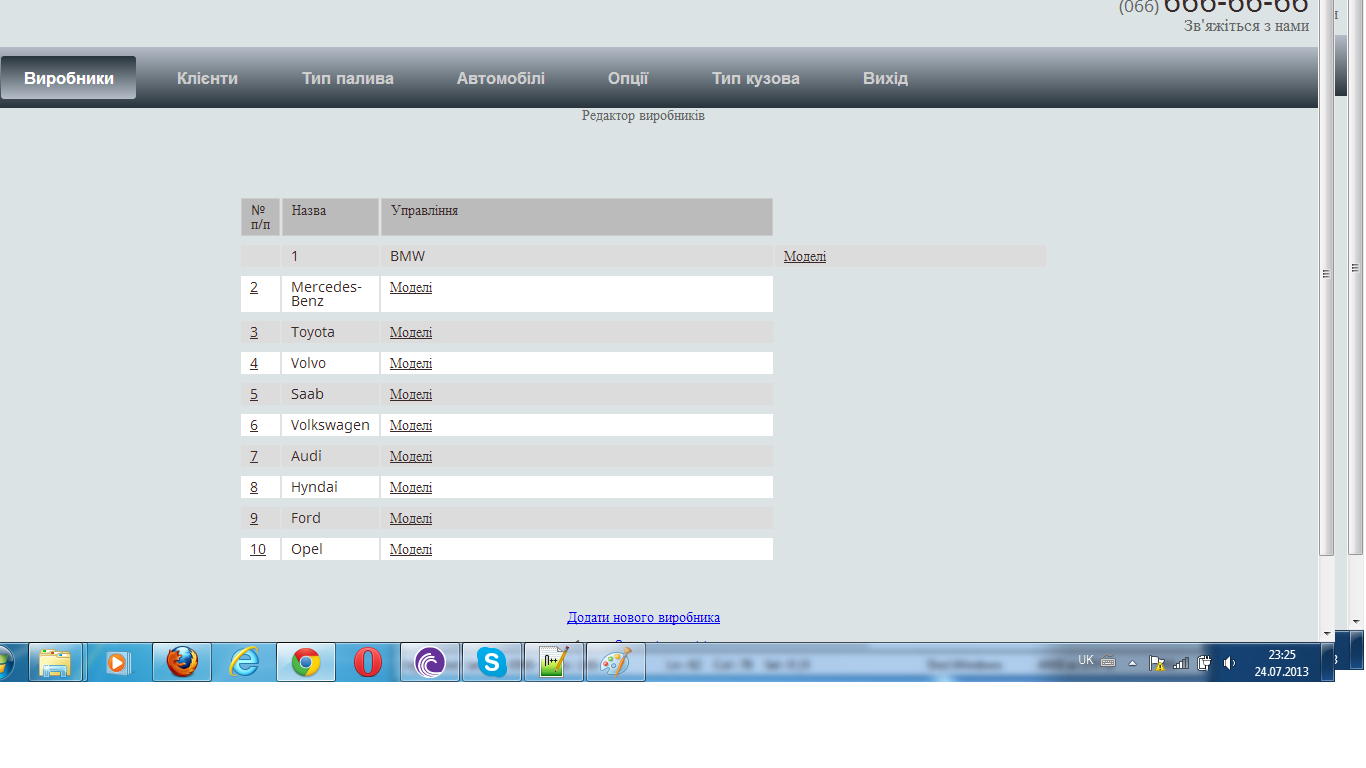Select the Volkswagen name cell
1366x768 pixels.
pyautogui.click(x=331, y=426)
